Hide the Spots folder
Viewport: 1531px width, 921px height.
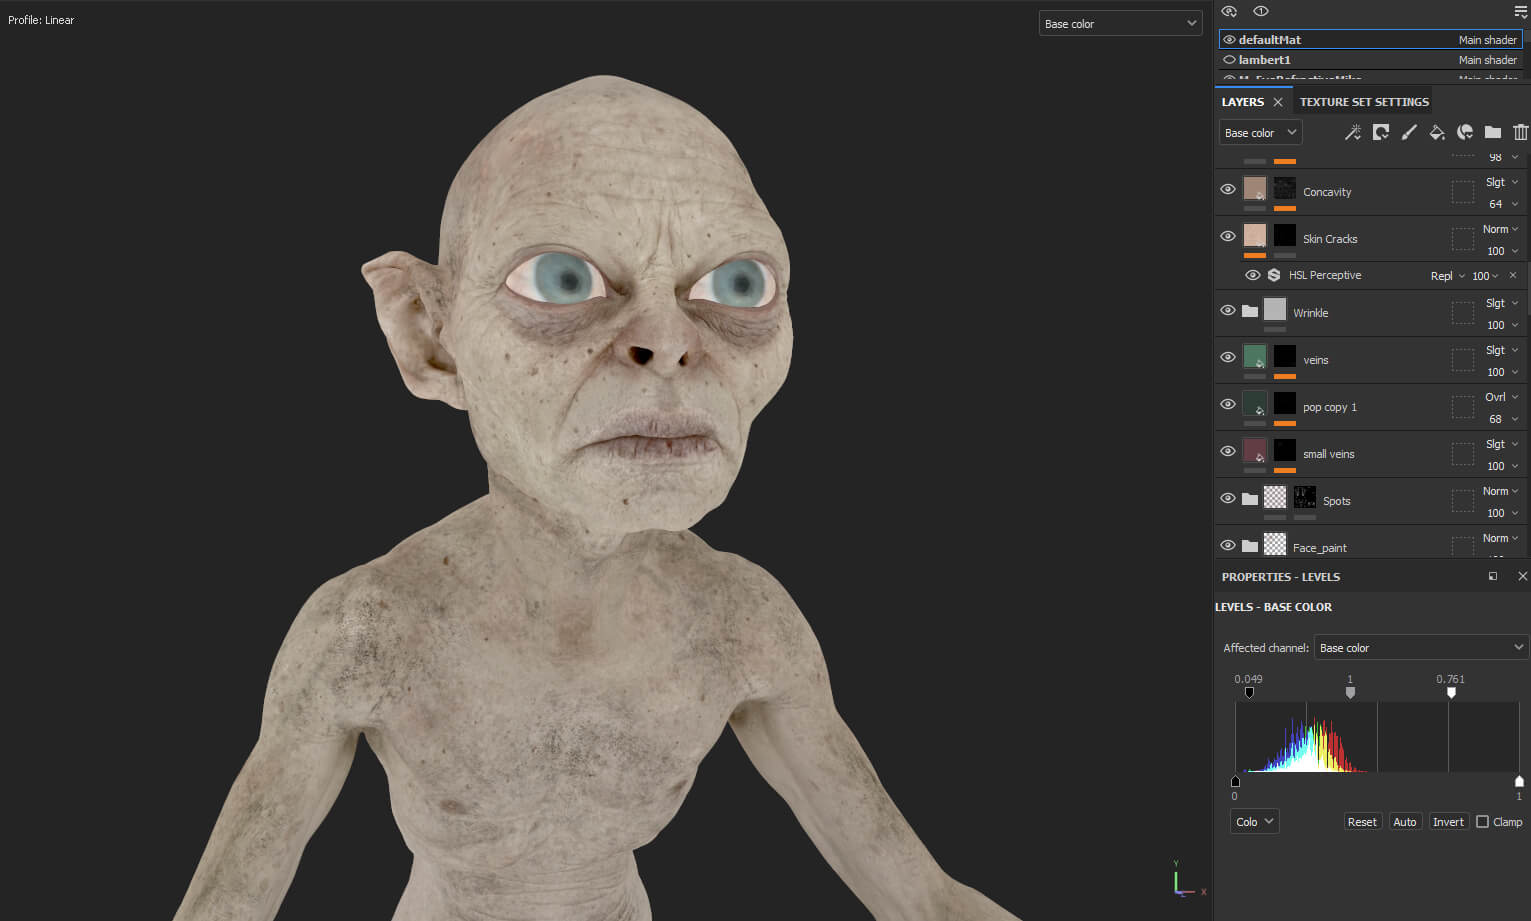tap(1228, 498)
